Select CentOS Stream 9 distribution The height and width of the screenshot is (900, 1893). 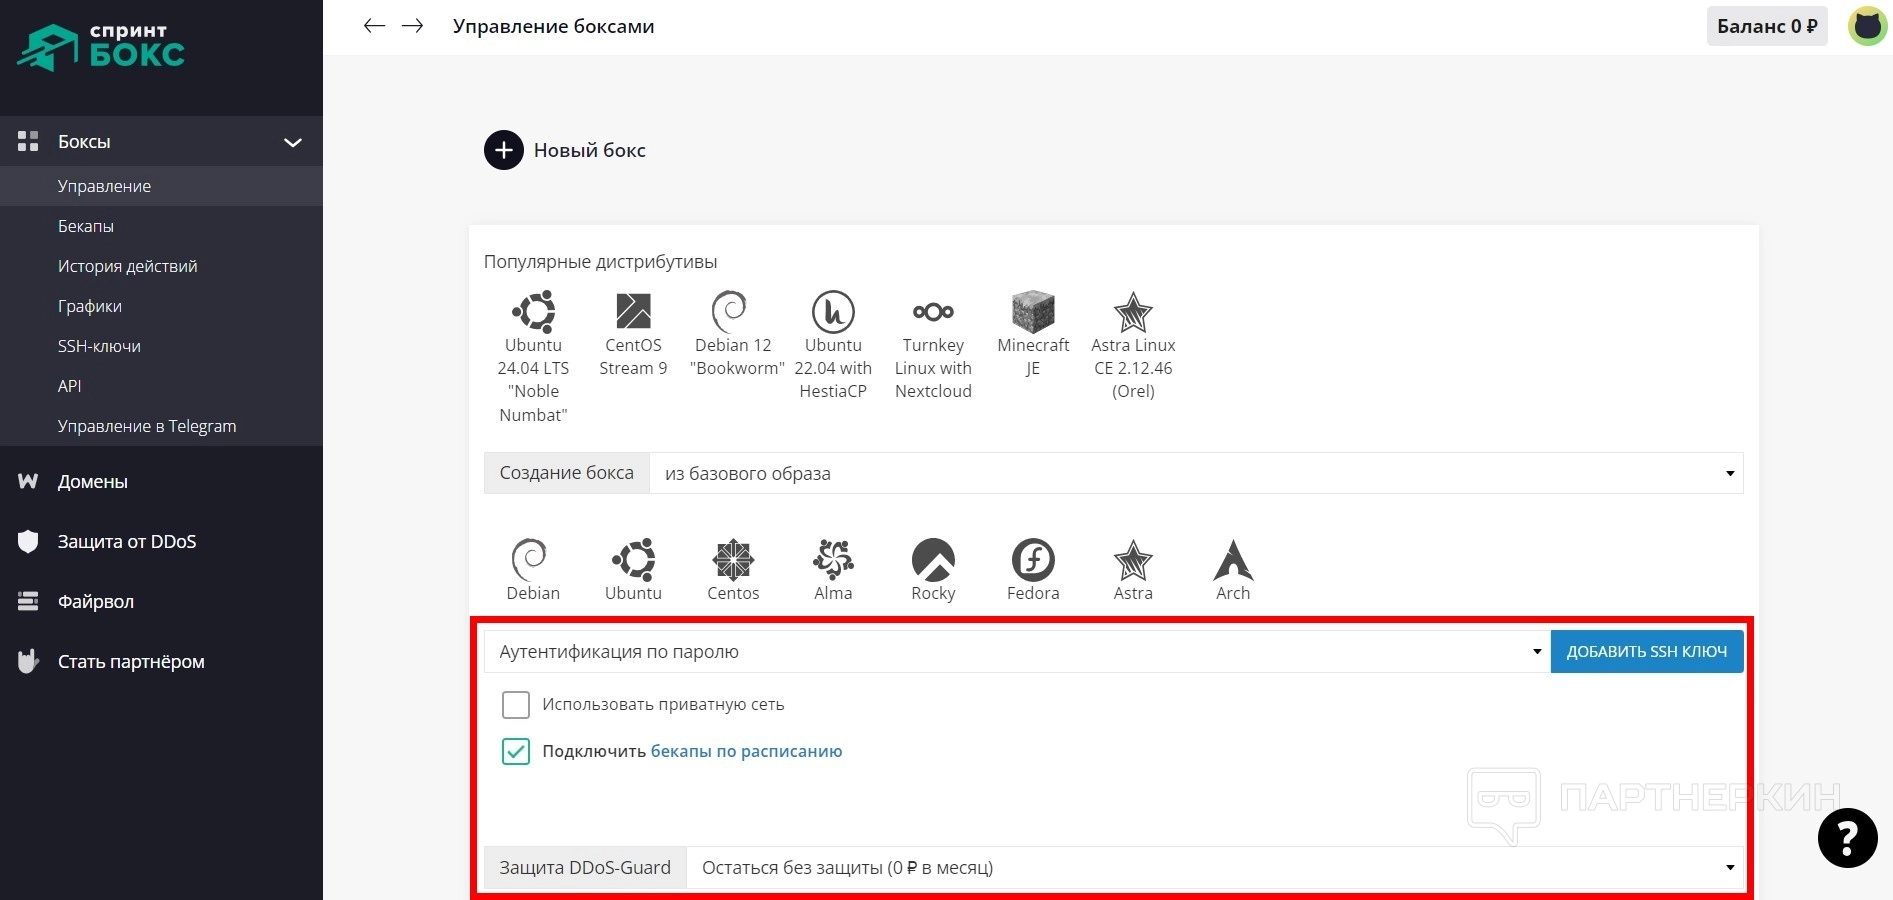633,335
